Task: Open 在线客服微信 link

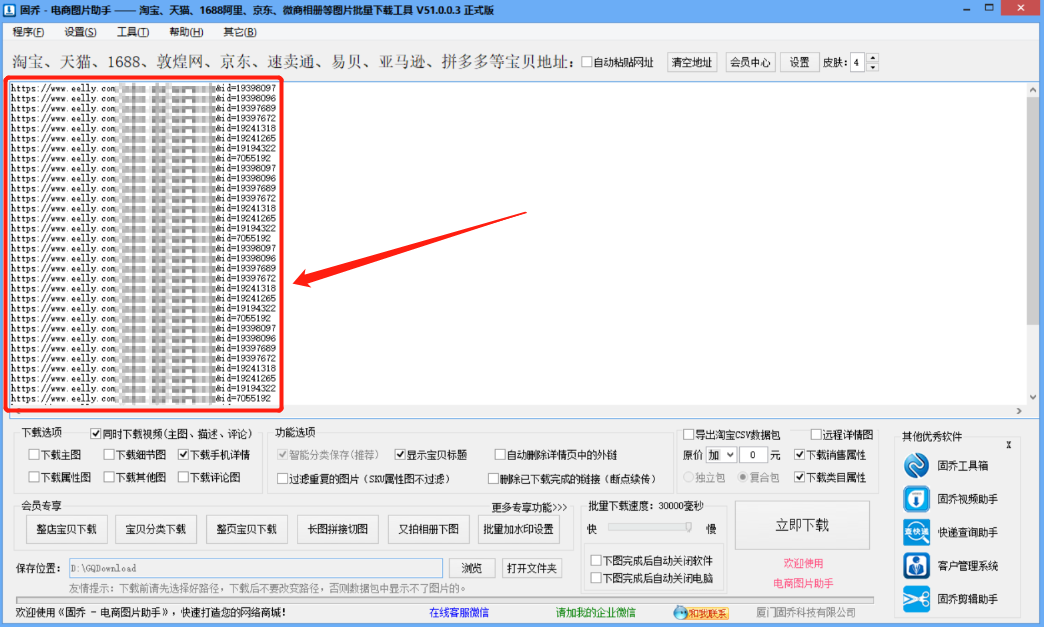Action: pos(459,612)
